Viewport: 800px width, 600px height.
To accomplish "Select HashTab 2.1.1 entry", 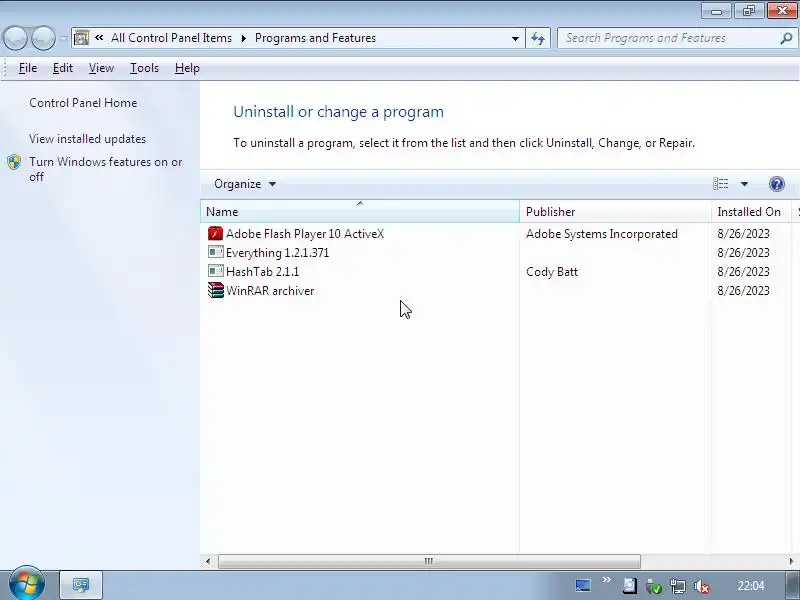I will 262,271.
